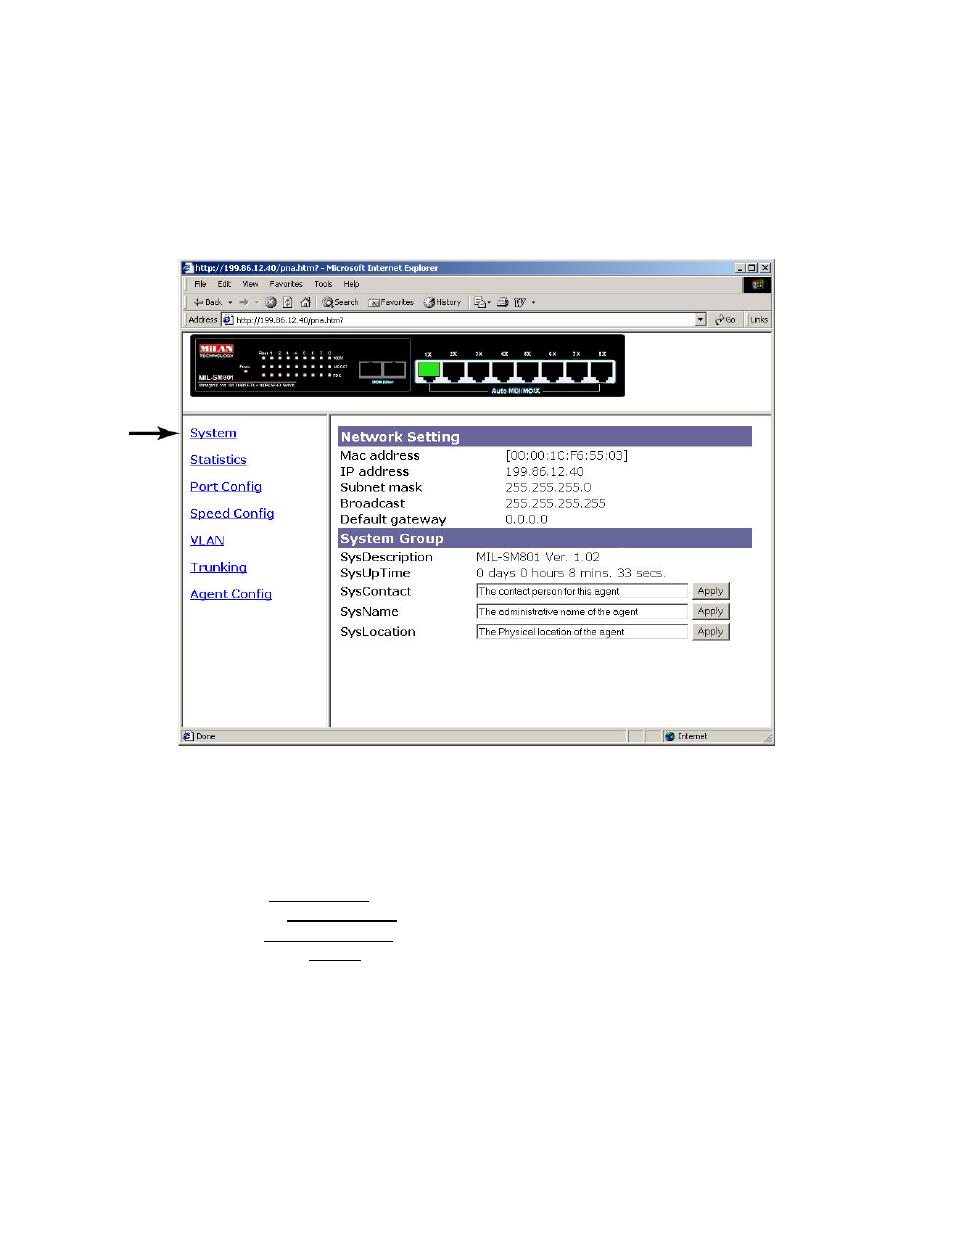Select the Mac address value text
The width and height of the screenshot is (954, 1235).
coord(567,456)
